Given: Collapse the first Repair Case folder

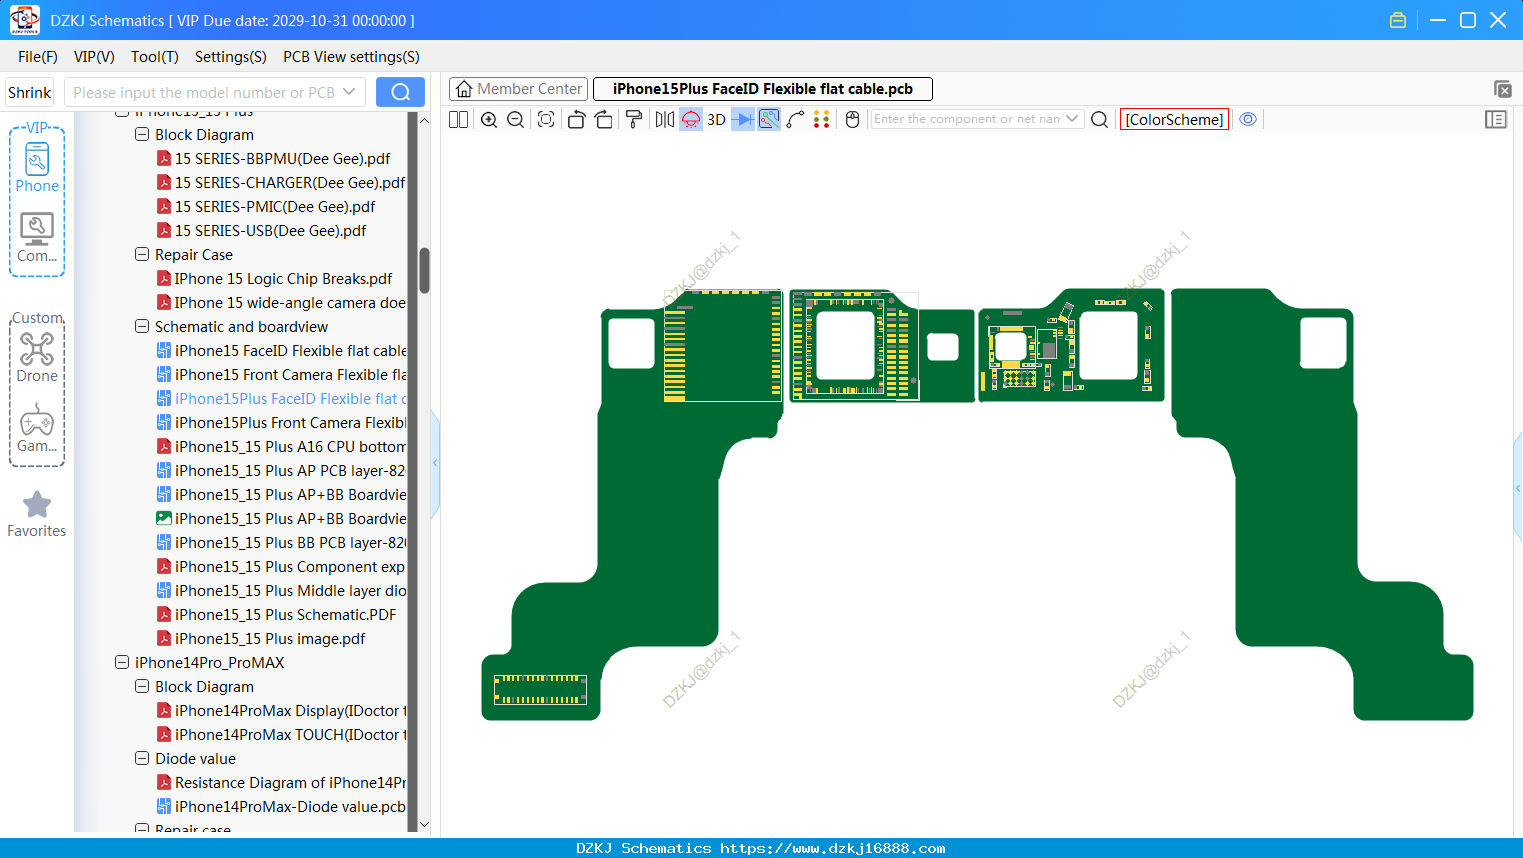Looking at the screenshot, I should coord(142,254).
